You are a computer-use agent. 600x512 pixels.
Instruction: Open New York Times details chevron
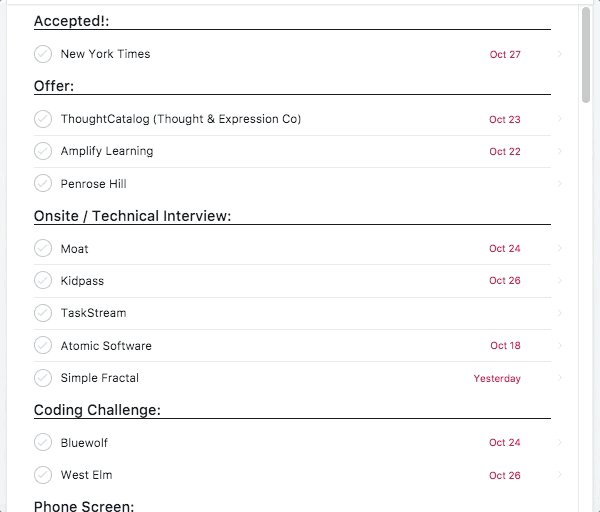pos(560,54)
